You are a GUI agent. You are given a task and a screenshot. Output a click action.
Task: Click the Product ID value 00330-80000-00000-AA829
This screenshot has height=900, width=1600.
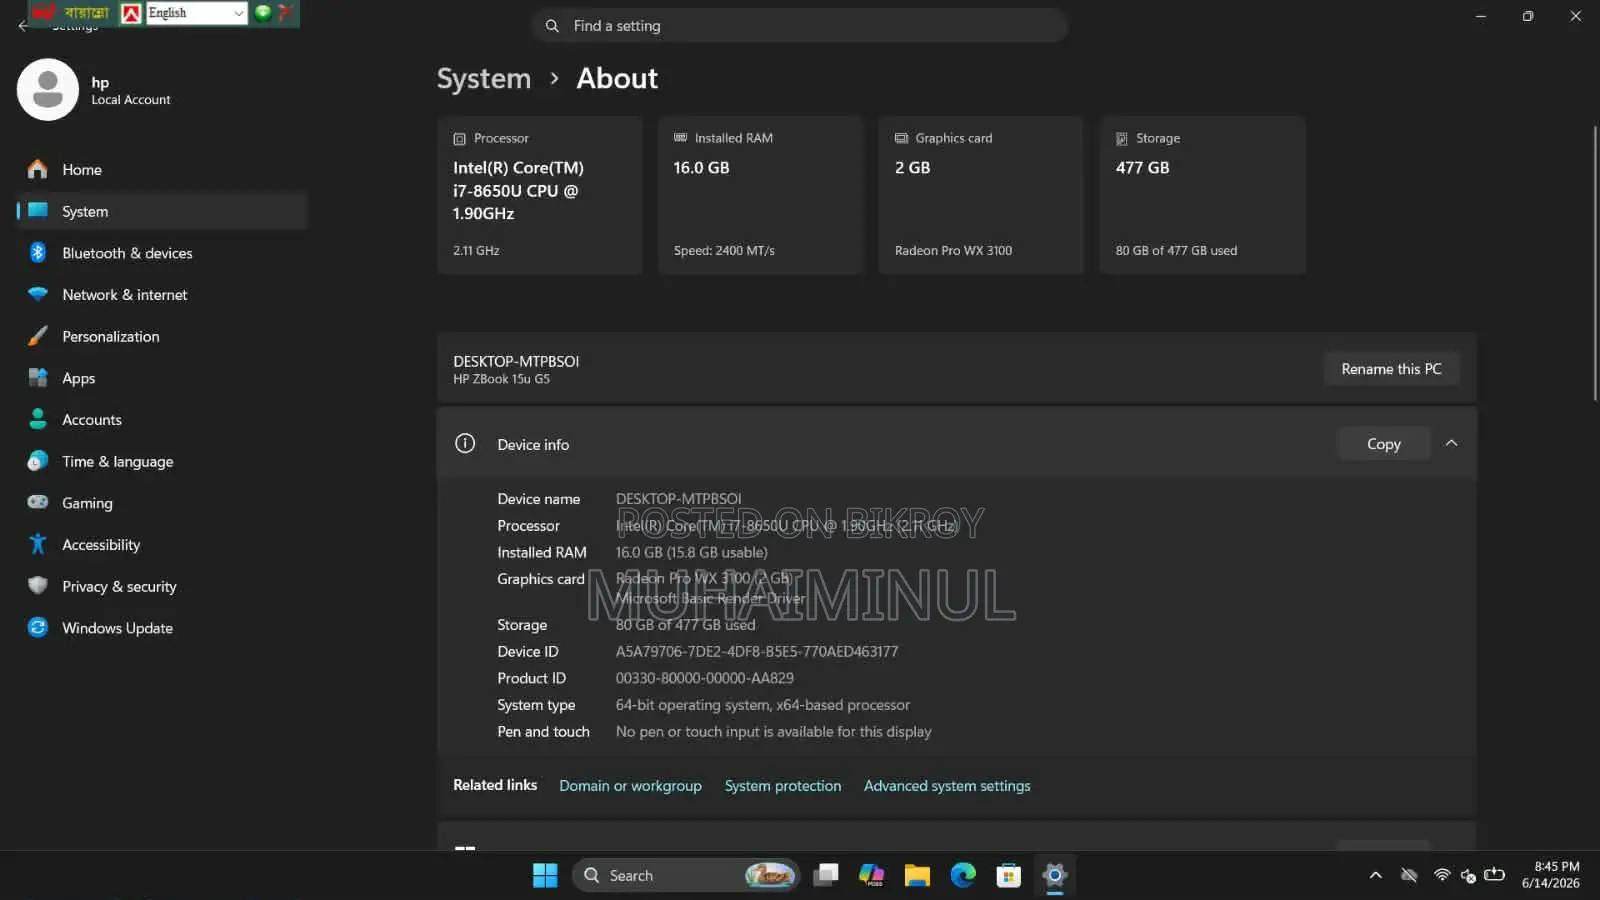pyautogui.click(x=705, y=678)
